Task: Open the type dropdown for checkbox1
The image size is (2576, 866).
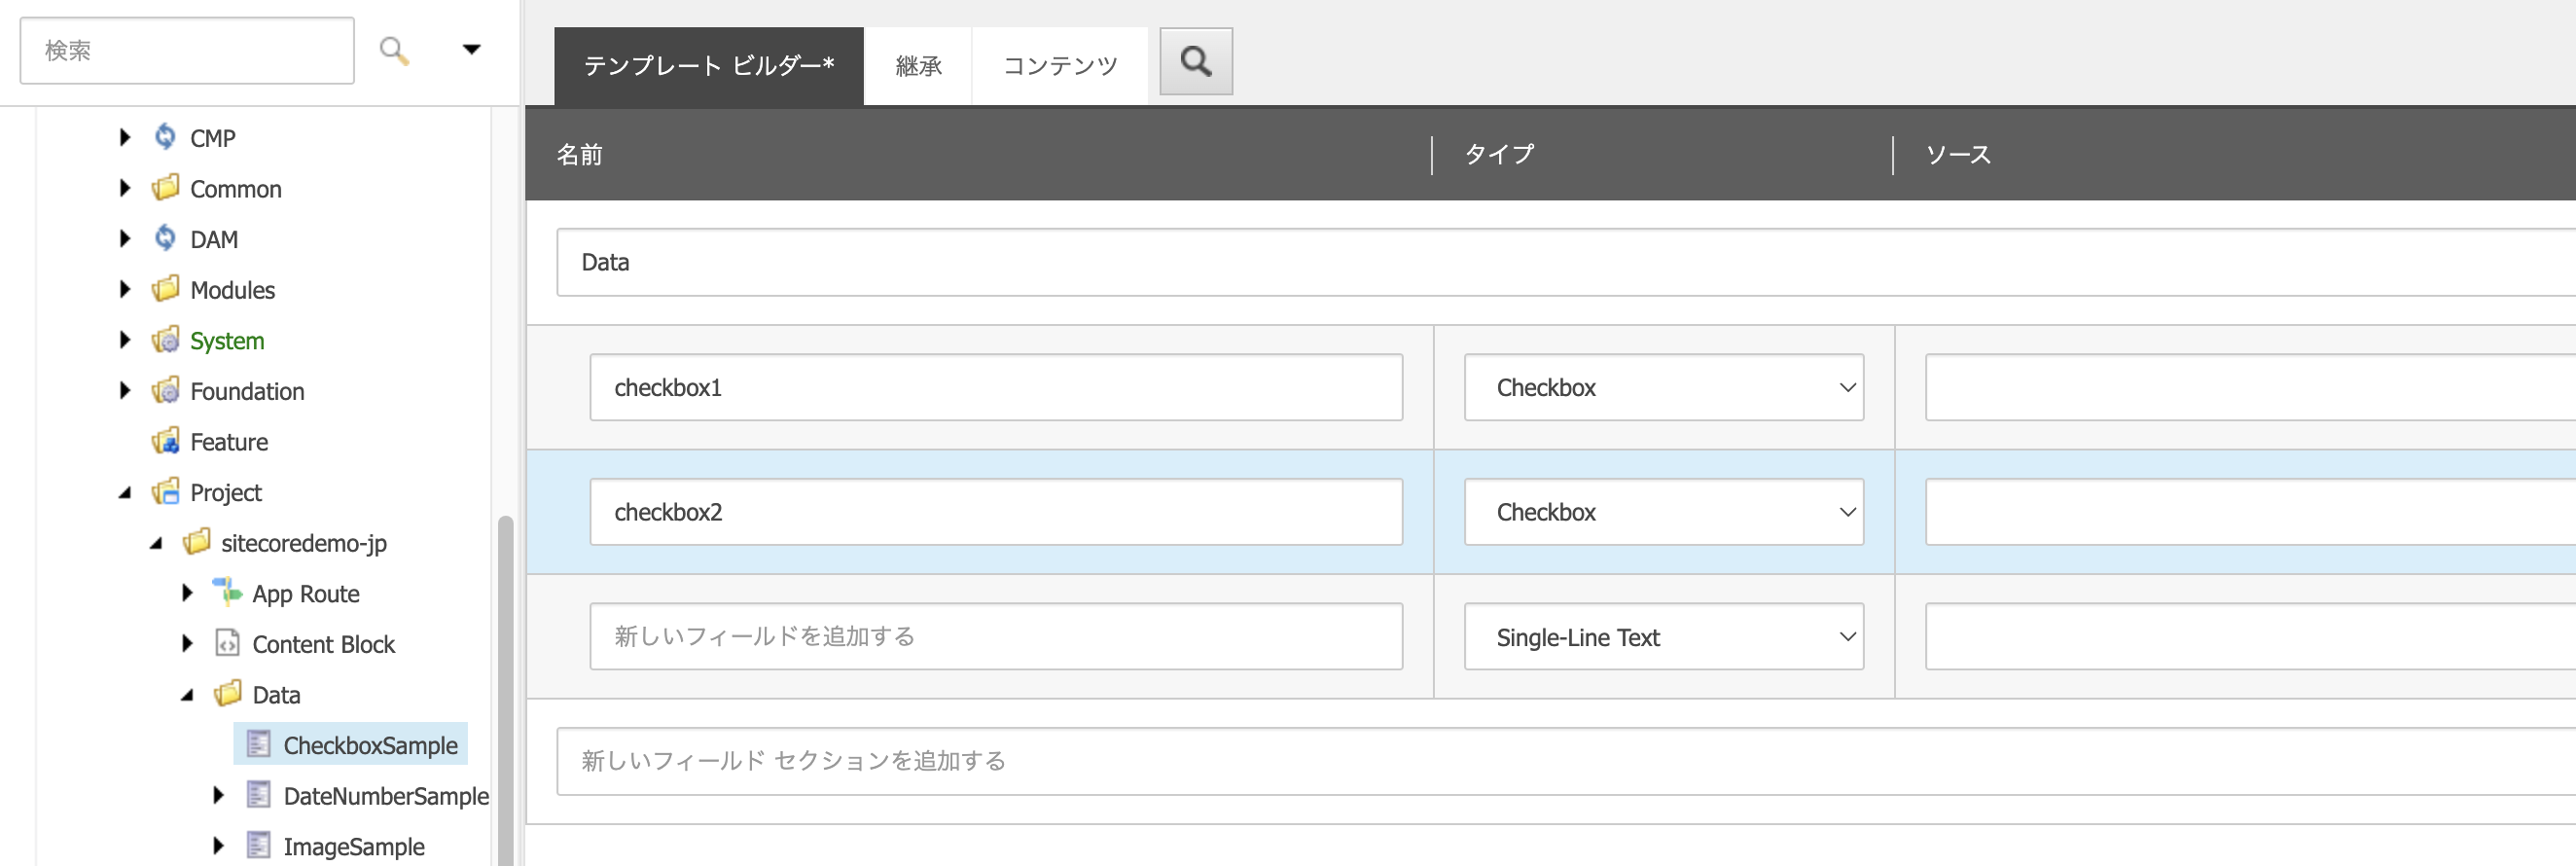Action: point(1663,387)
